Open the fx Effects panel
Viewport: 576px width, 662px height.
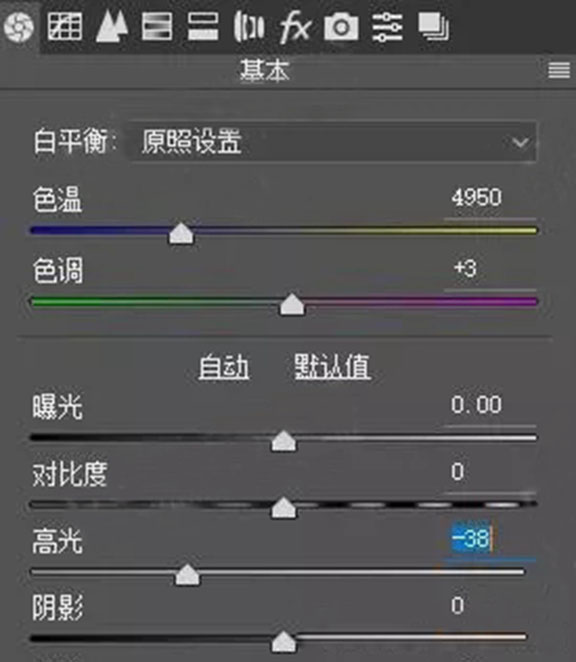(295, 27)
